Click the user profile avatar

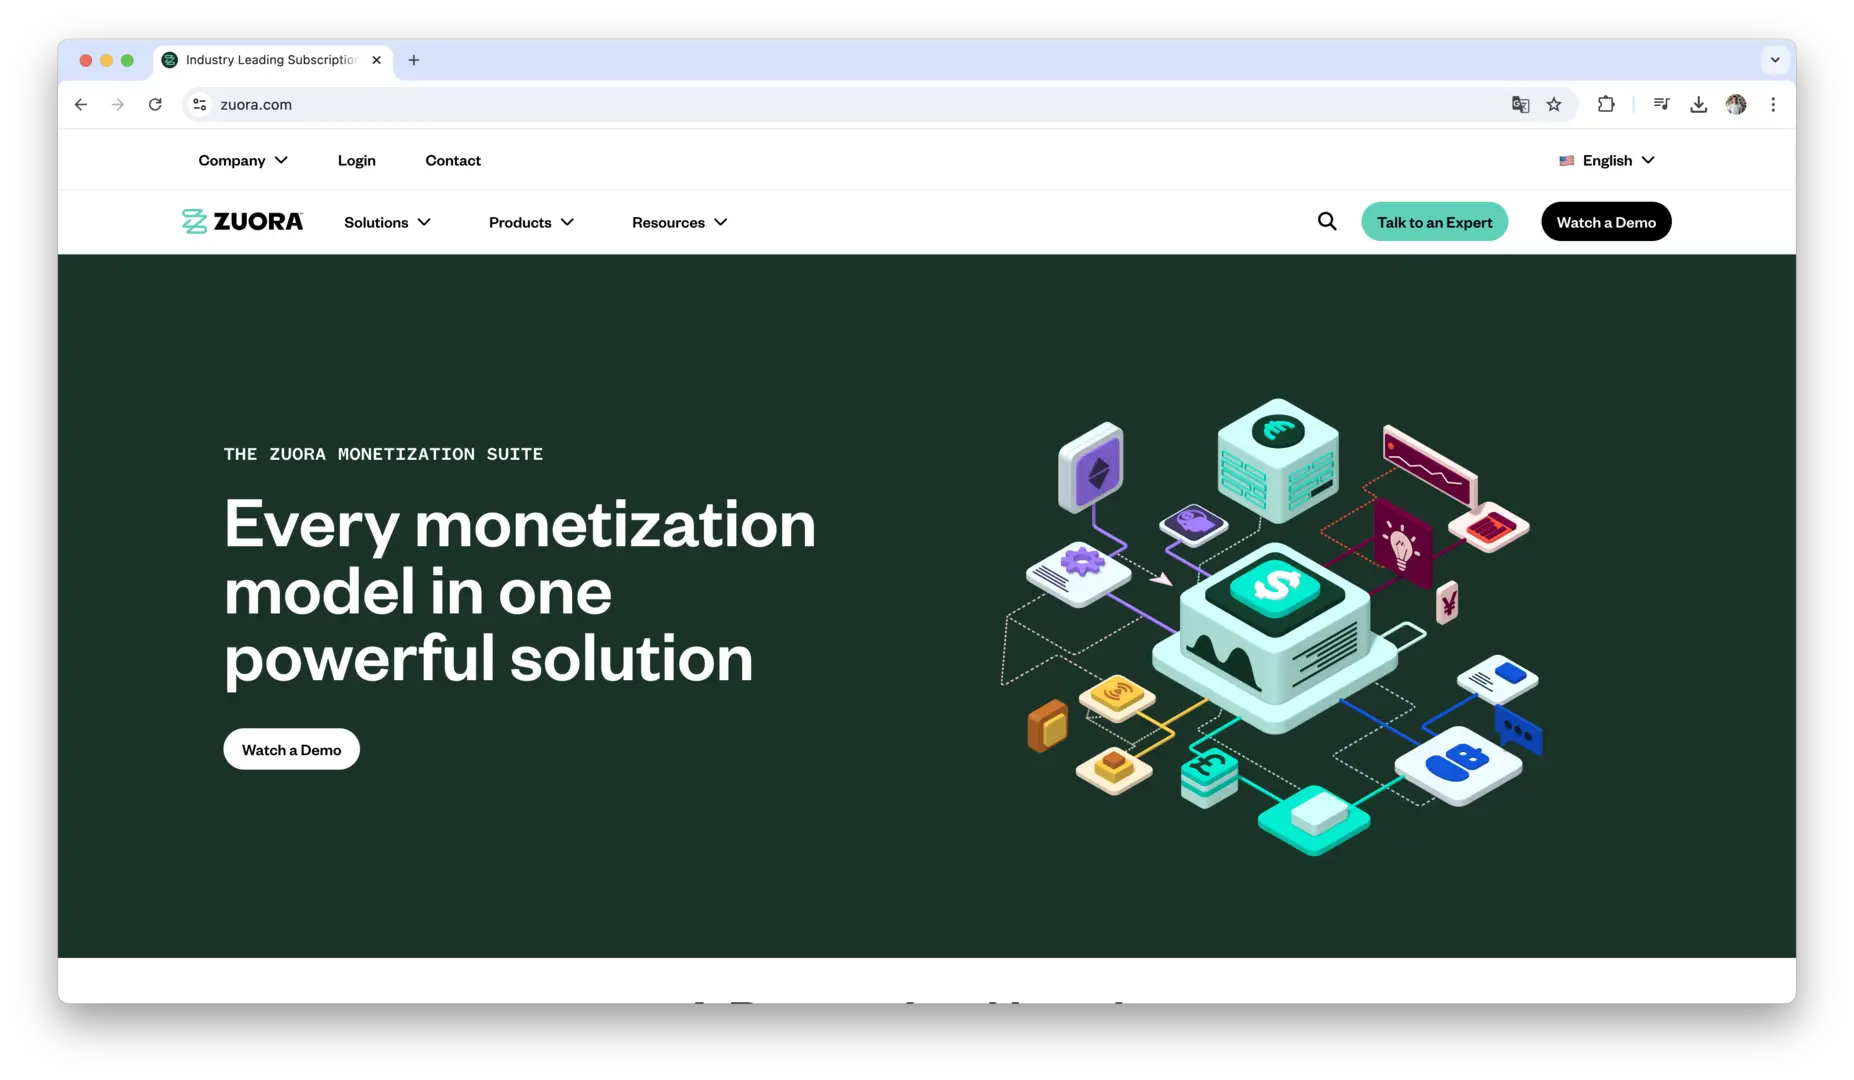(1736, 104)
